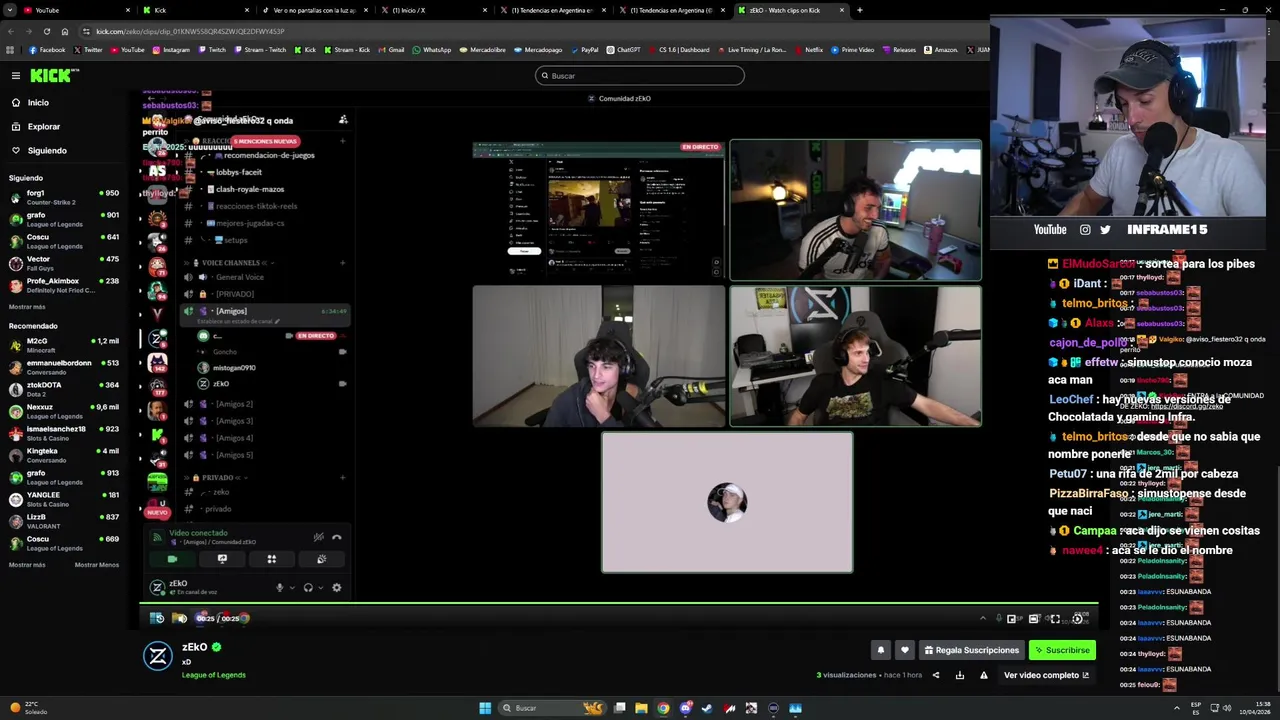Image resolution: width=1280 pixels, height=720 pixels.
Task: Open the Kick sidebar hamburger menu
Action: [15, 76]
